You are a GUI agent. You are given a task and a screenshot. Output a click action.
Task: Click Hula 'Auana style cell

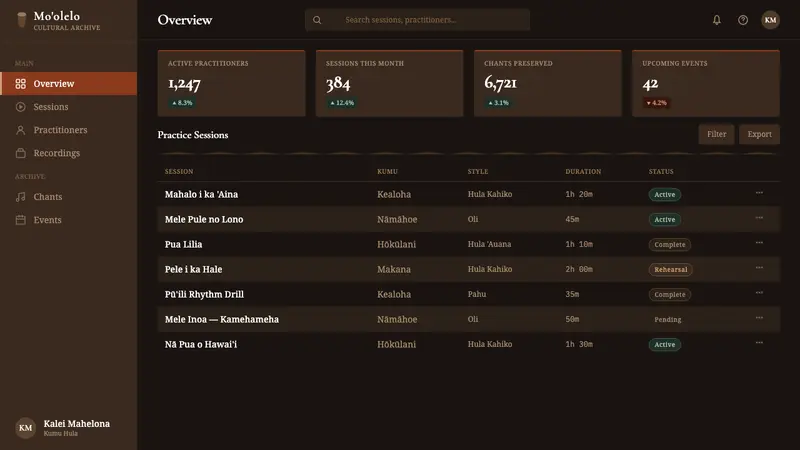[489, 244]
